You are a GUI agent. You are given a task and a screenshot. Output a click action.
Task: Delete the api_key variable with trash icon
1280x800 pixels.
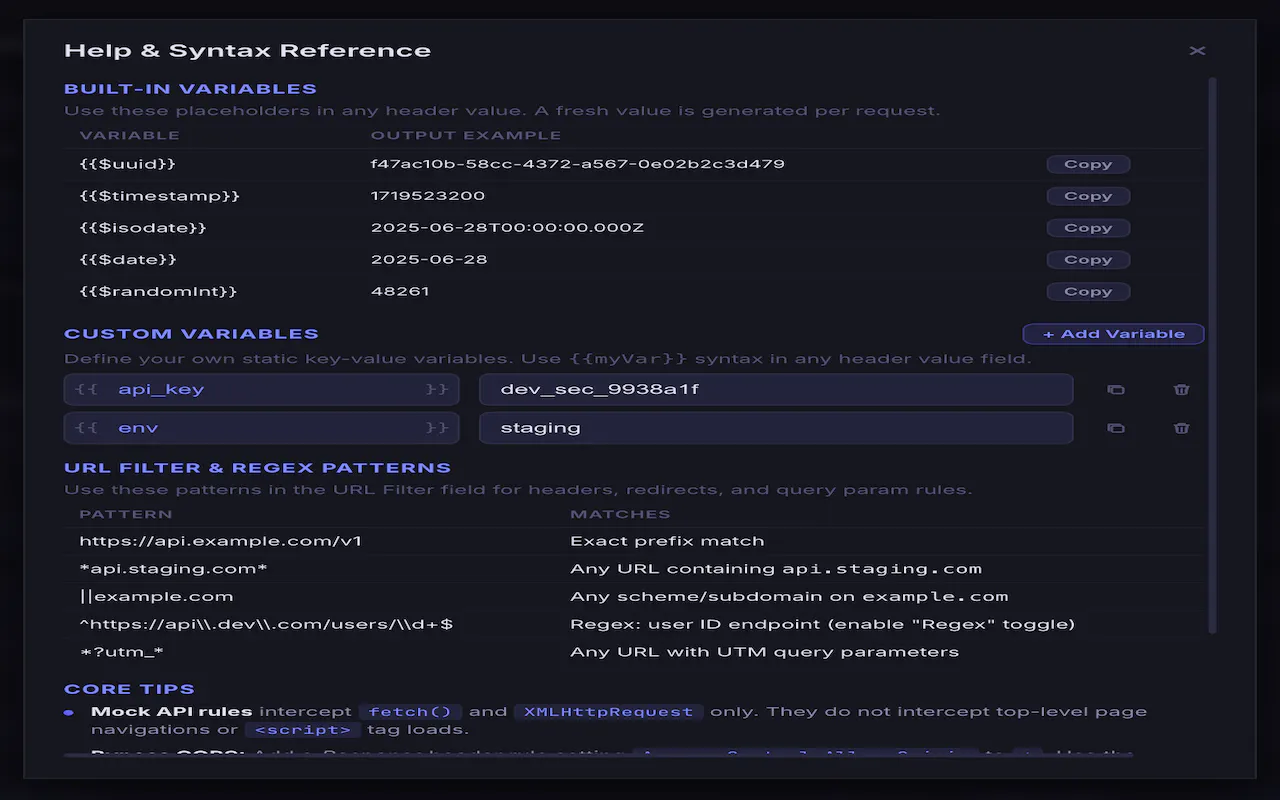coord(1181,390)
